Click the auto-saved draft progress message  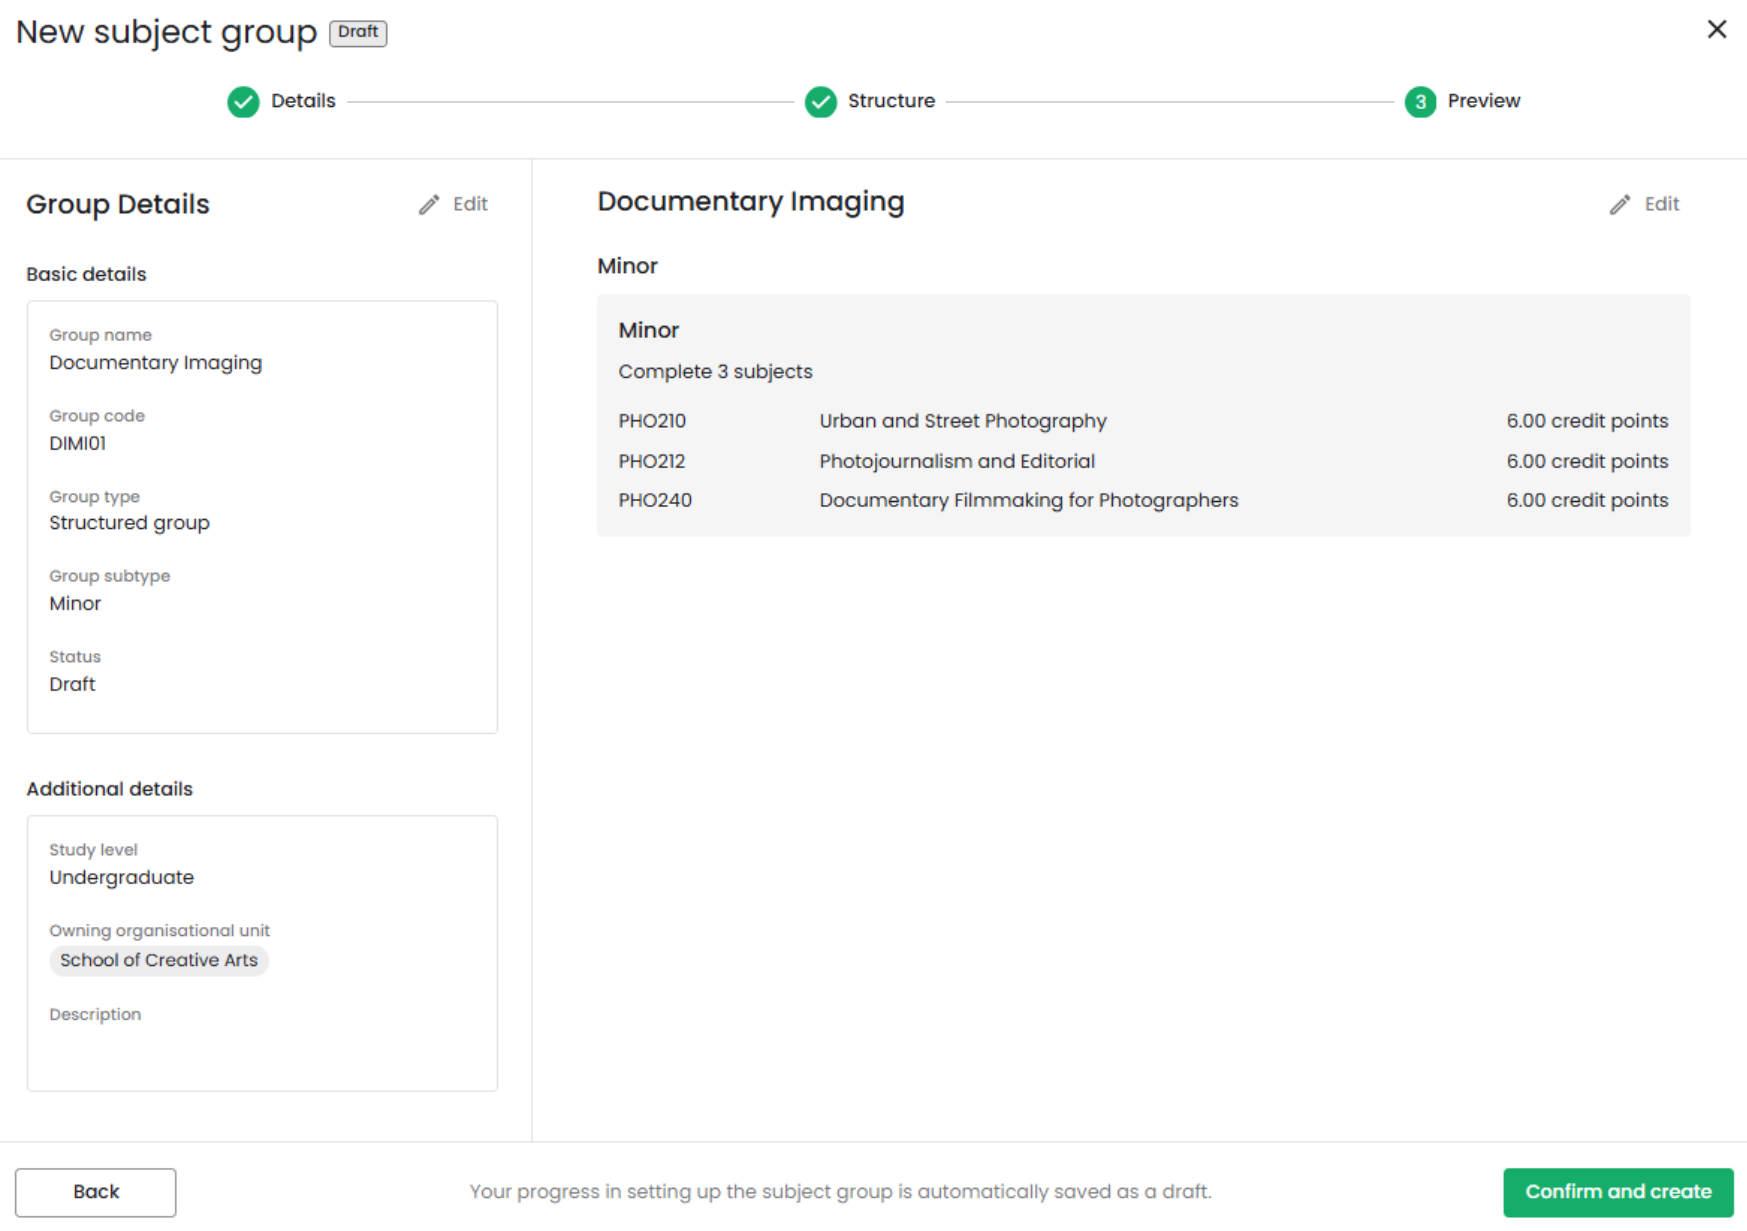pos(840,1192)
